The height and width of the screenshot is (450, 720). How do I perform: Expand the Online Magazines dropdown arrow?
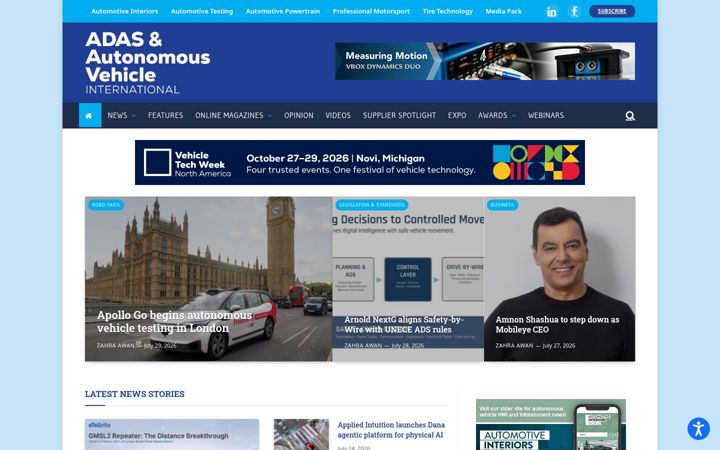270,116
